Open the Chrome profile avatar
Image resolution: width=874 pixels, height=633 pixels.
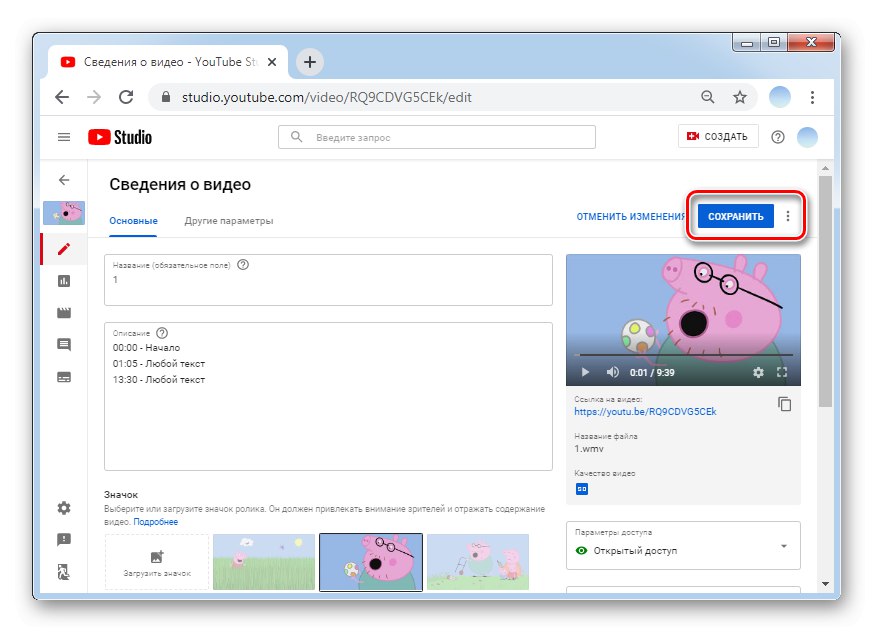[780, 98]
